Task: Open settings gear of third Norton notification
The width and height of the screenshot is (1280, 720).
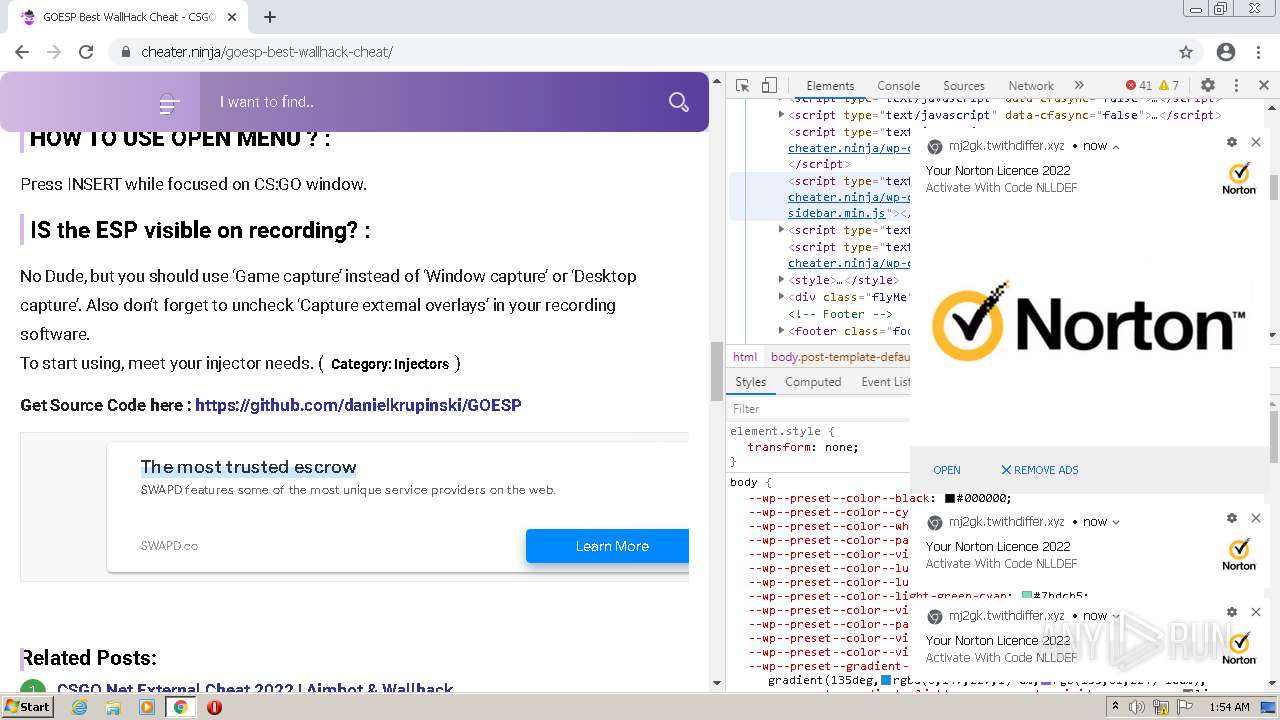Action: 1232,612
